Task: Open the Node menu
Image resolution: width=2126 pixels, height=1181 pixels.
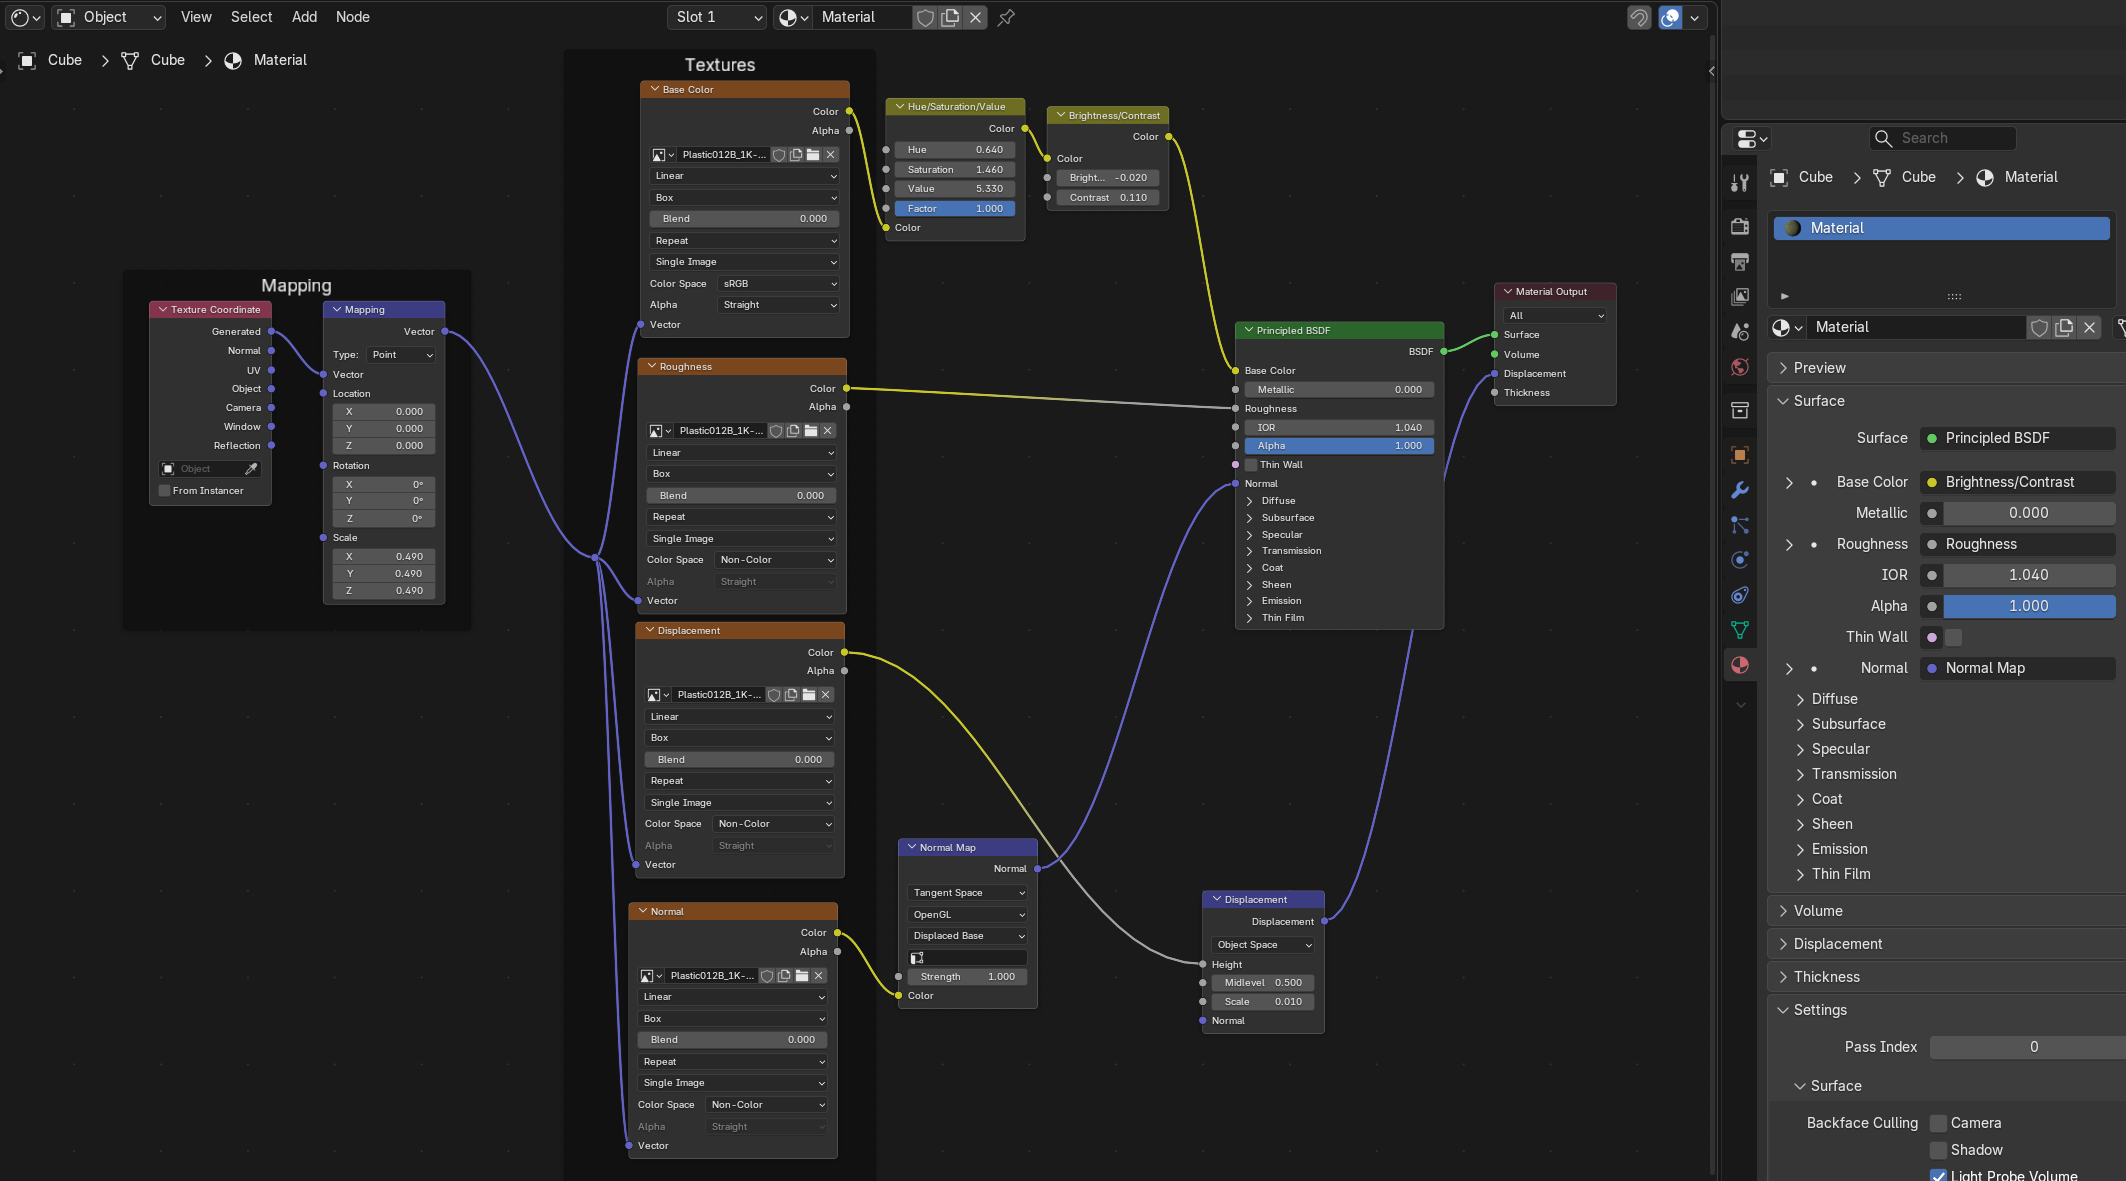Action: coord(353,17)
